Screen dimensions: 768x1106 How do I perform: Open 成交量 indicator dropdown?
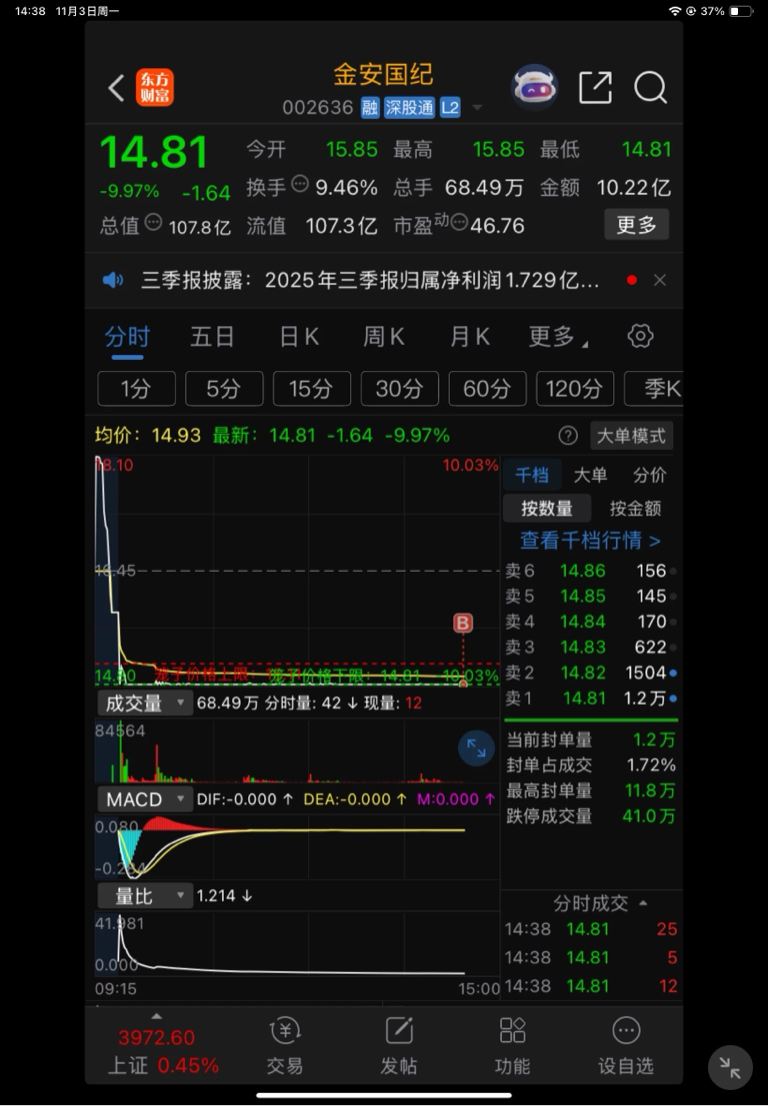144,703
